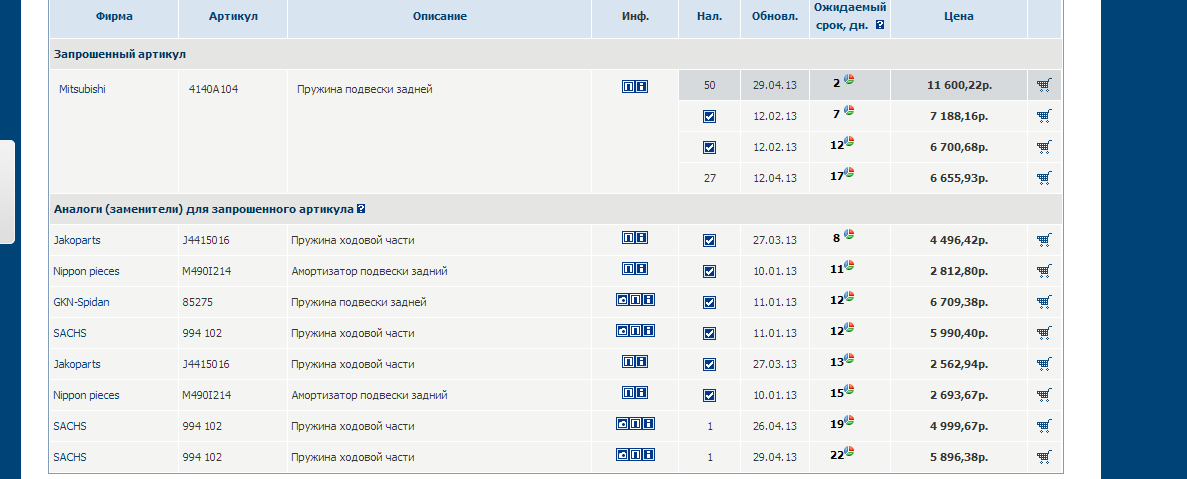Image resolution: width=1187 pixels, height=479 pixels.
Task: Open the photo icon in the GKN-Spidan row
Action: [622, 301]
